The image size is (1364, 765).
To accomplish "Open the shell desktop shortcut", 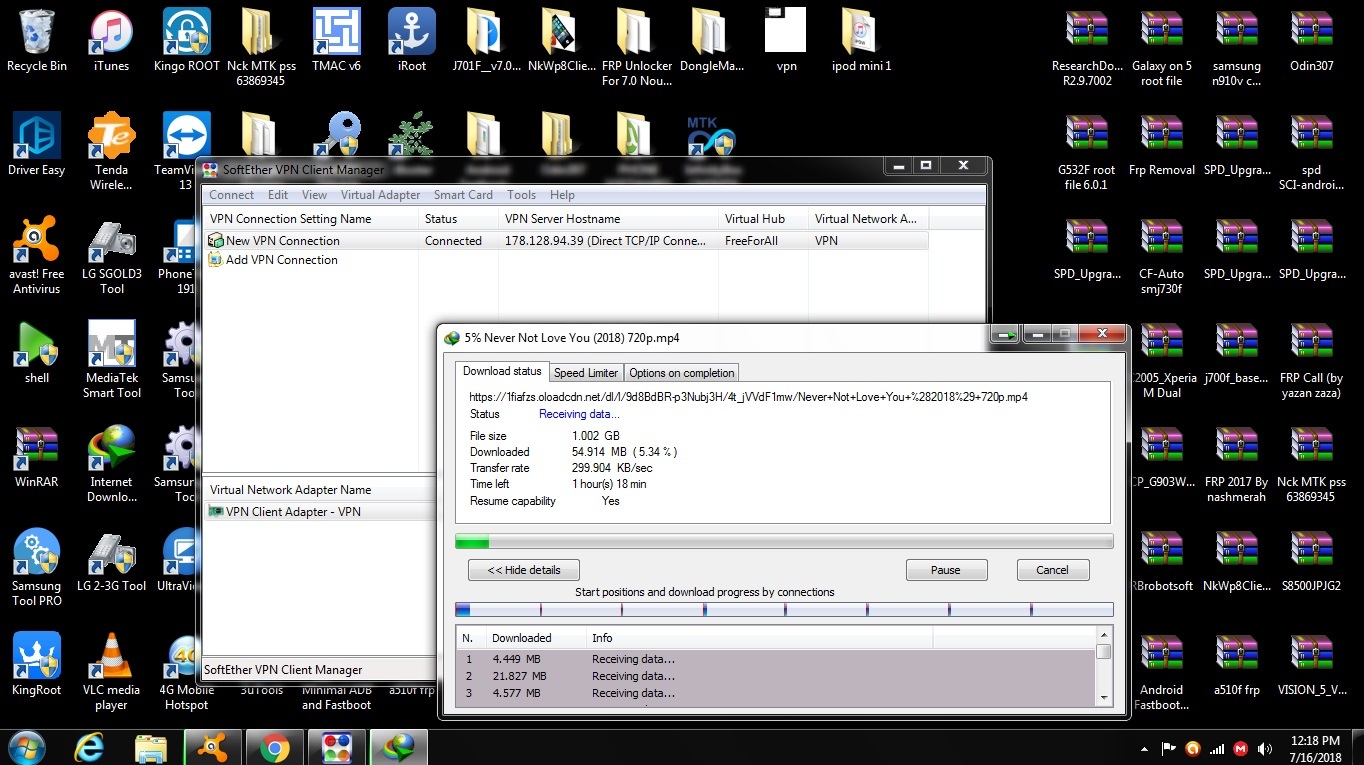I will click(x=37, y=352).
